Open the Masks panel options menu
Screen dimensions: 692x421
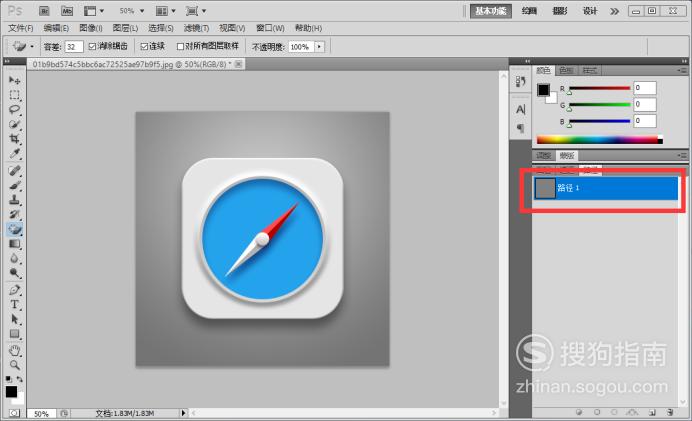682,155
